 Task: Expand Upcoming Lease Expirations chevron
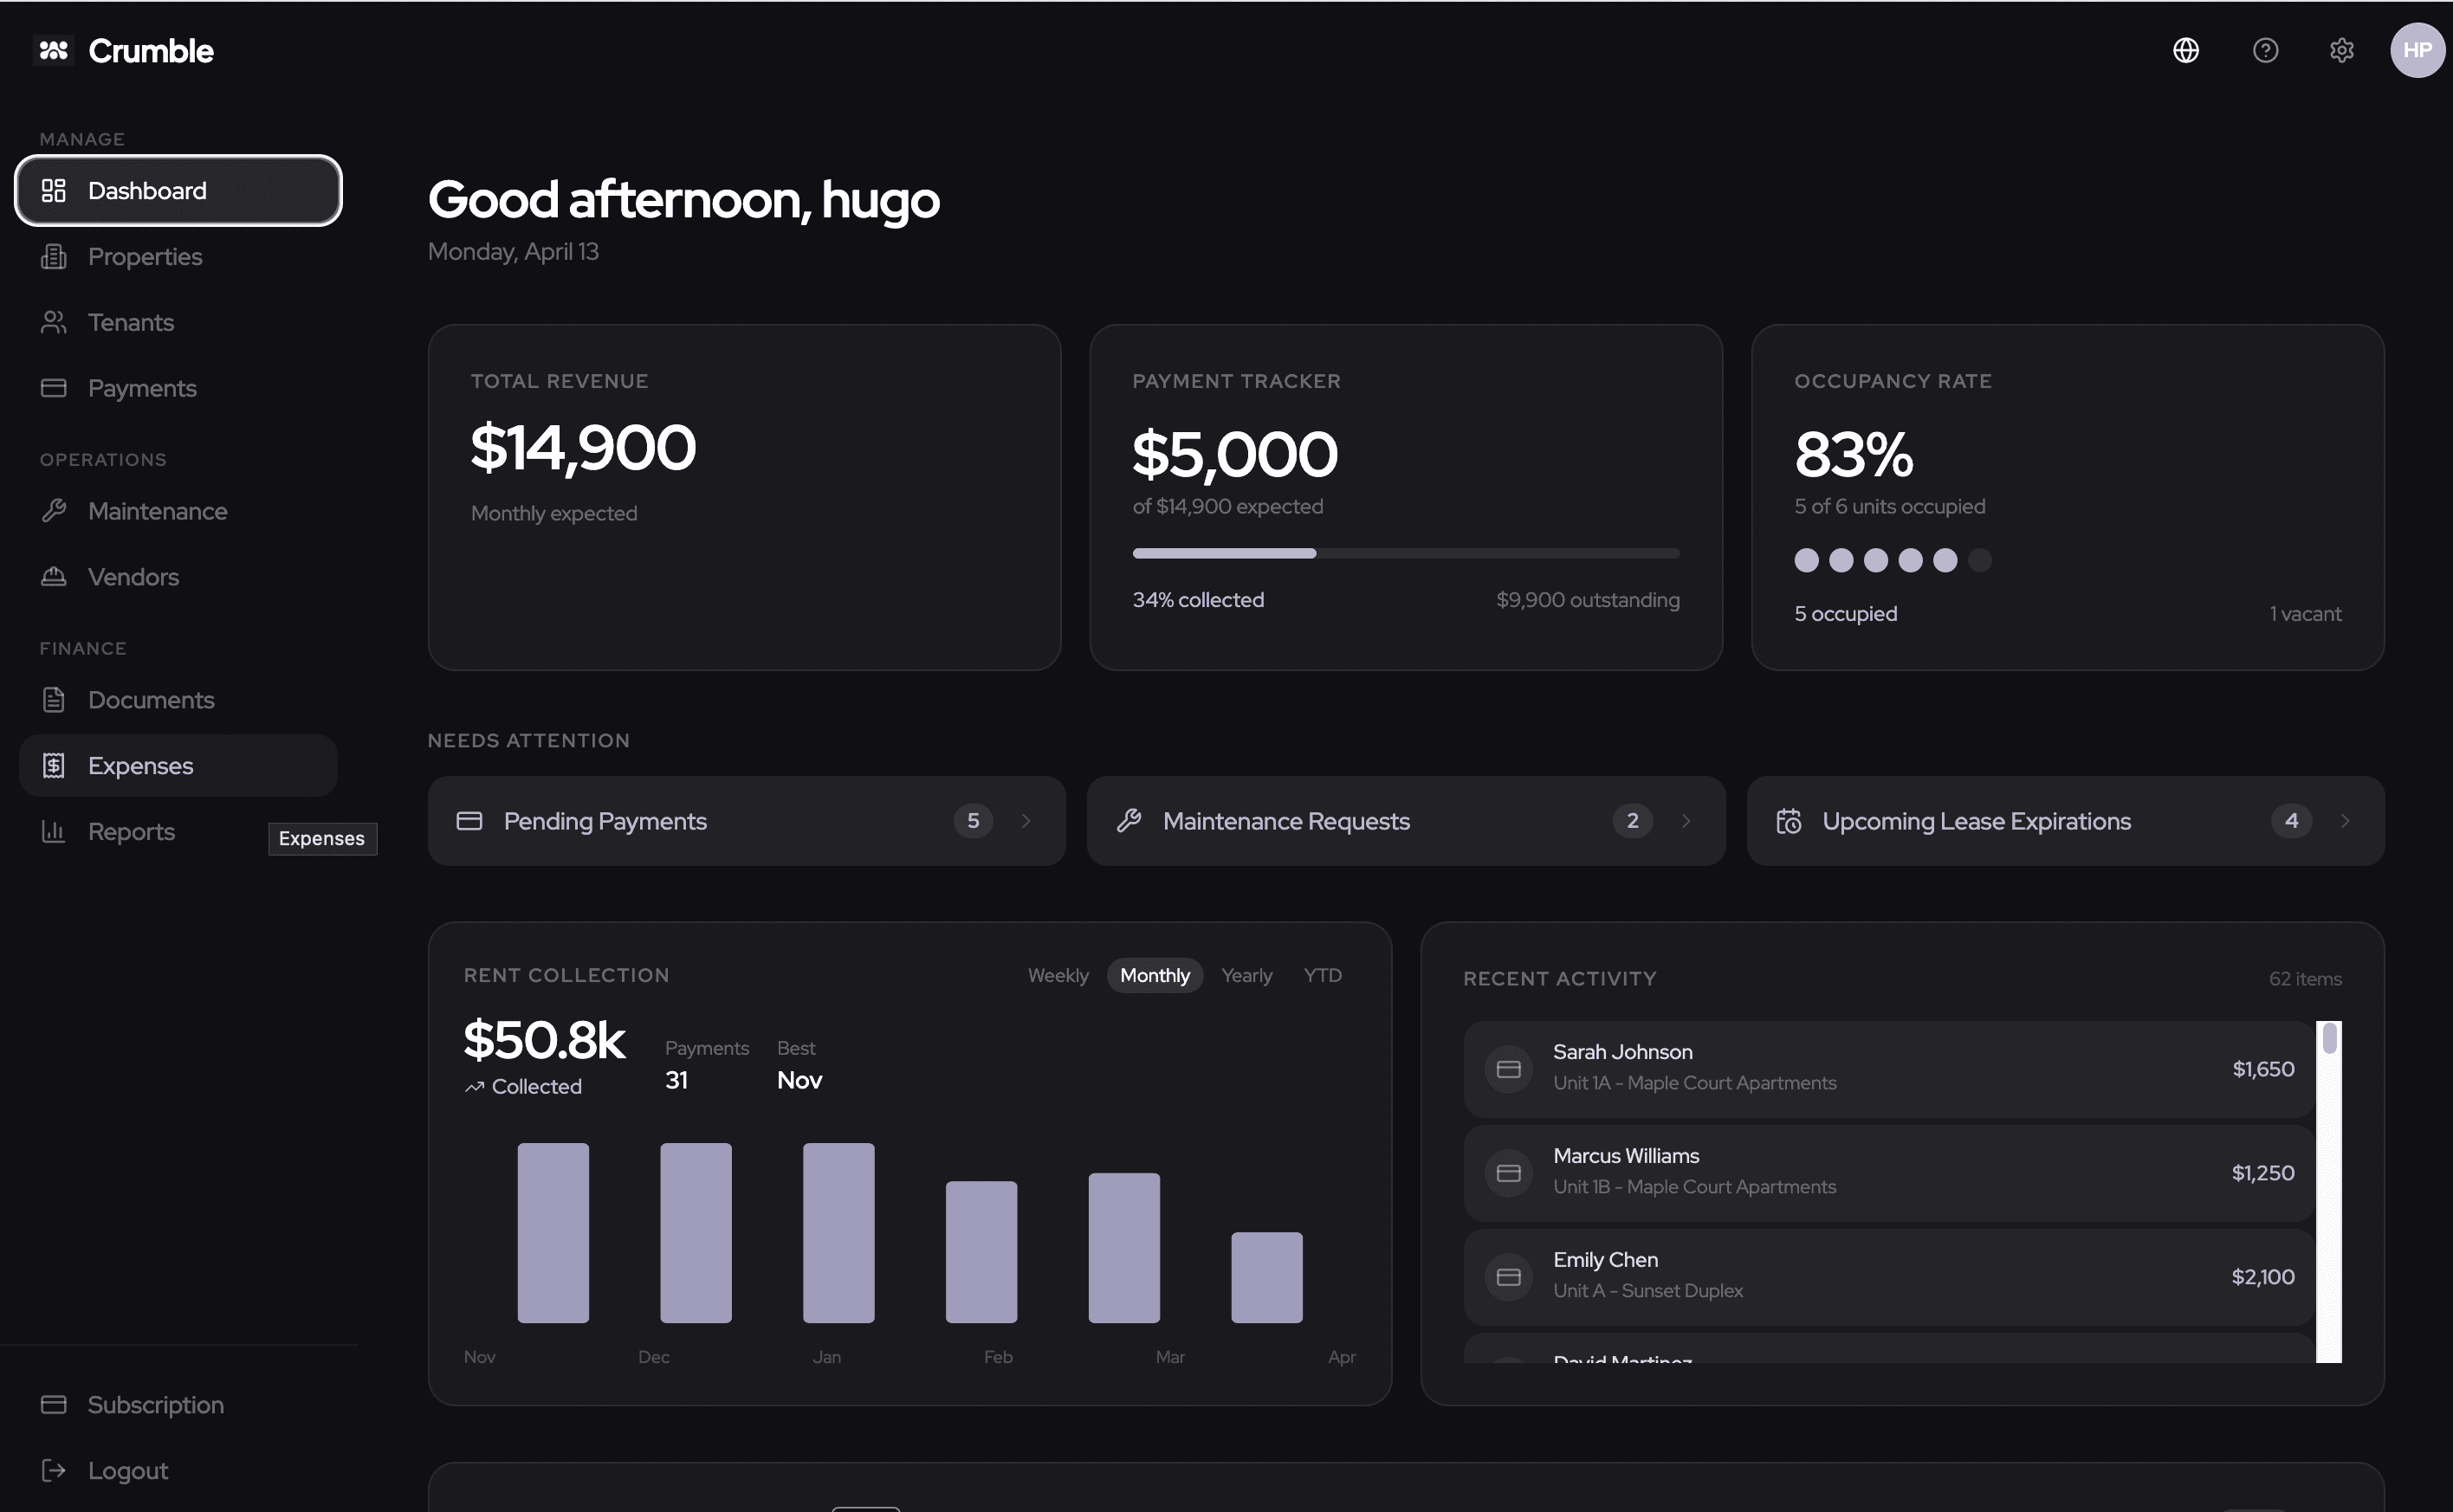(2344, 821)
